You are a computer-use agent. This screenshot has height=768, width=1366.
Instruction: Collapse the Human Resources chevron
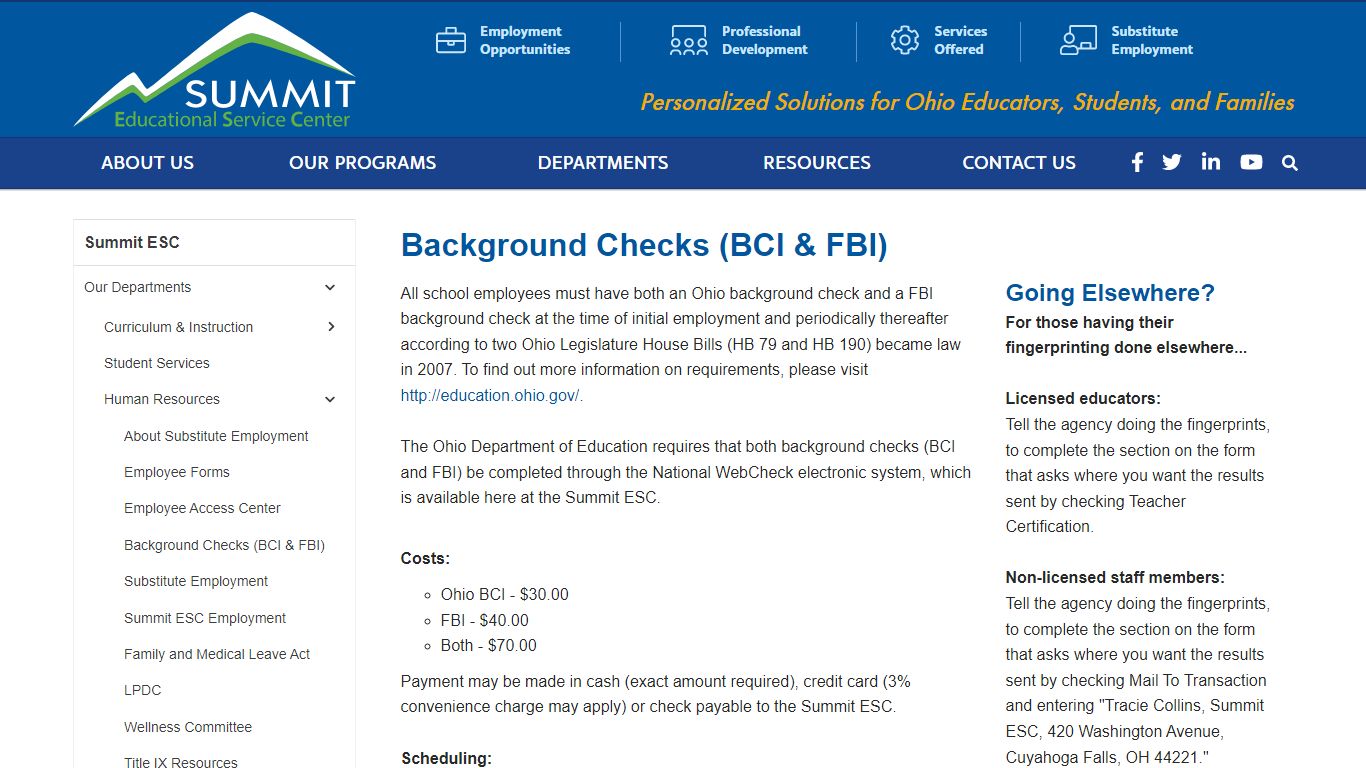coord(330,400)
